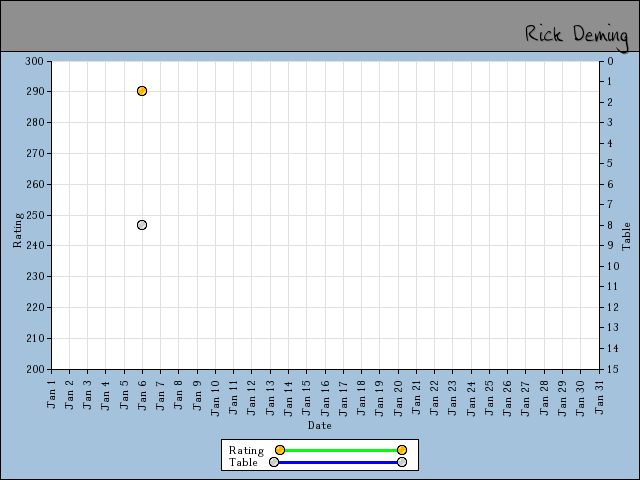Click the Jan 1 date label

click(51, 394)
